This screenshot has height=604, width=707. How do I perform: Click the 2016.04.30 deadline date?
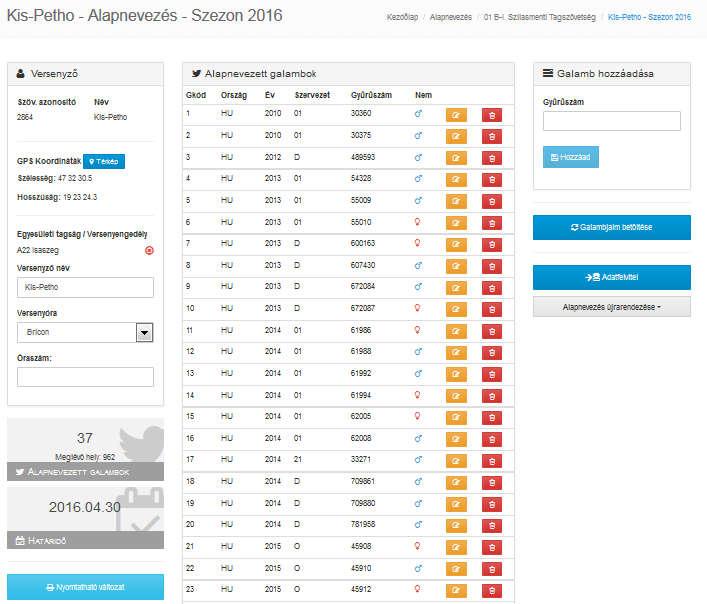pyautogui.click(x=85, y=507)
